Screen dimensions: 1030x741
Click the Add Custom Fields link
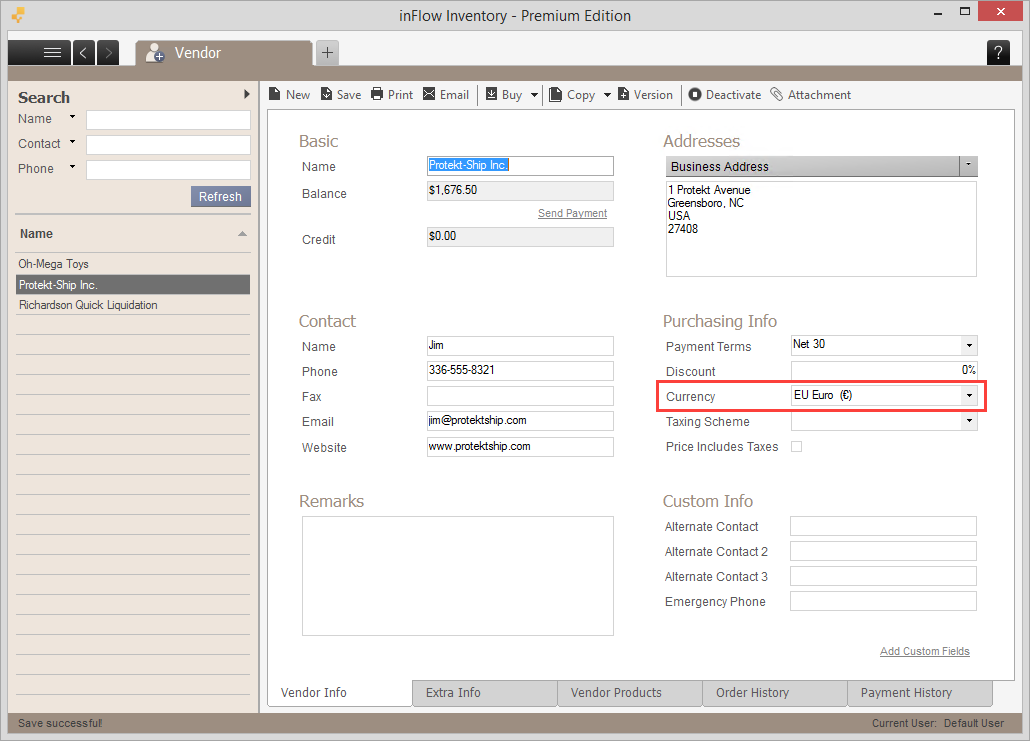925,651
